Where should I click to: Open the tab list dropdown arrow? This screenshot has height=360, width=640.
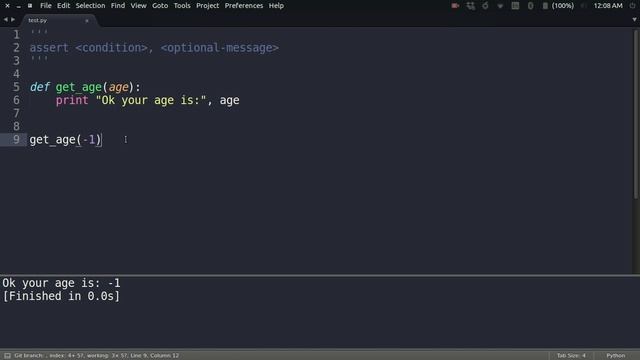tap(634, 20)
